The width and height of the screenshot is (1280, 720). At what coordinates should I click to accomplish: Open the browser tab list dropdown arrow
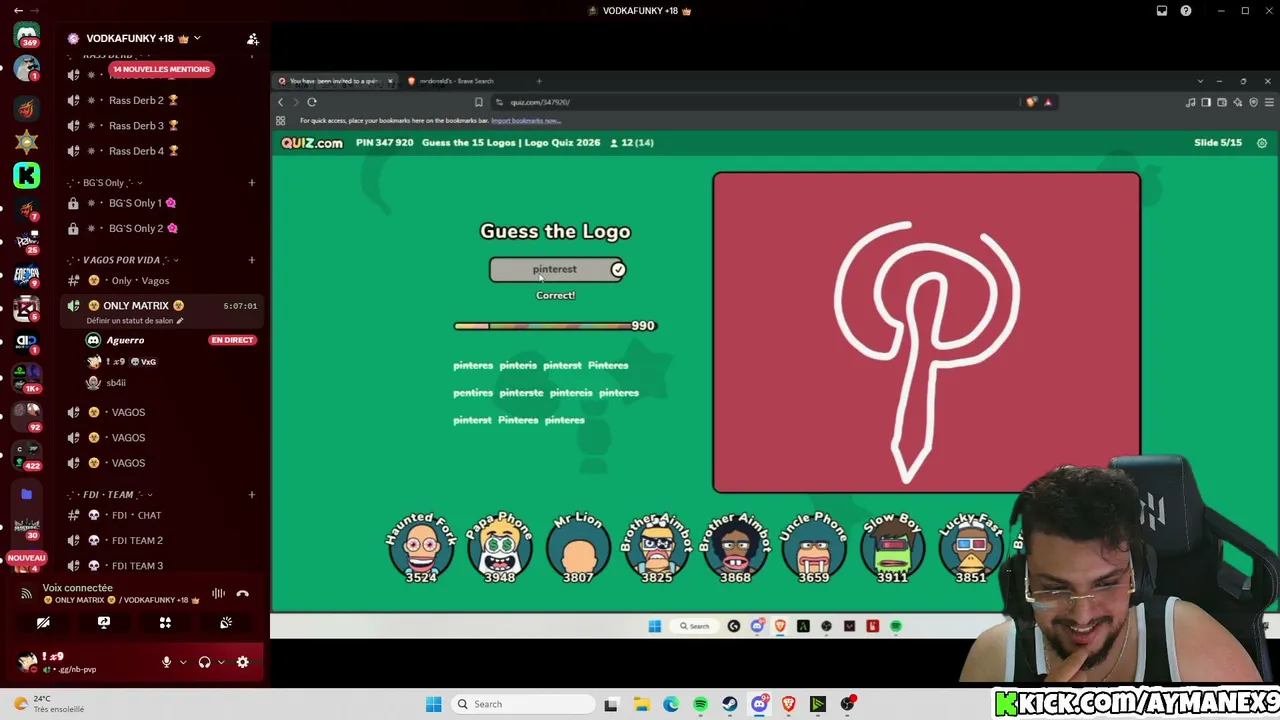[x=1200, y=81]
